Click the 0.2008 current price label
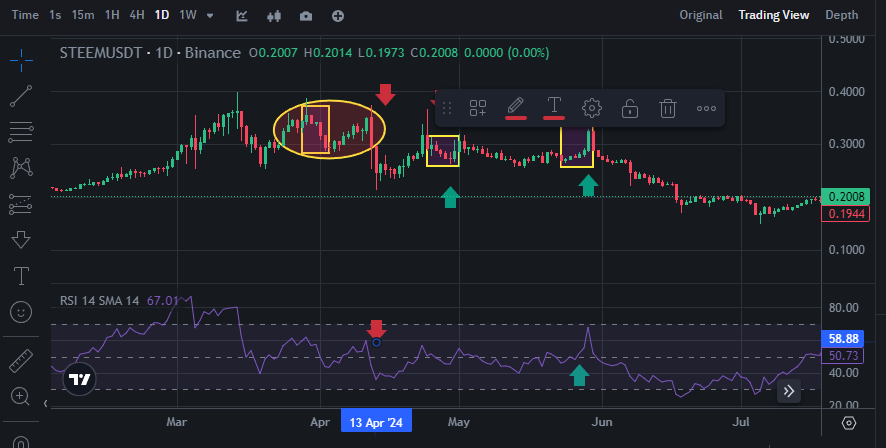The height and width of the screenshot is (448, 886). (x=845, y=197)
